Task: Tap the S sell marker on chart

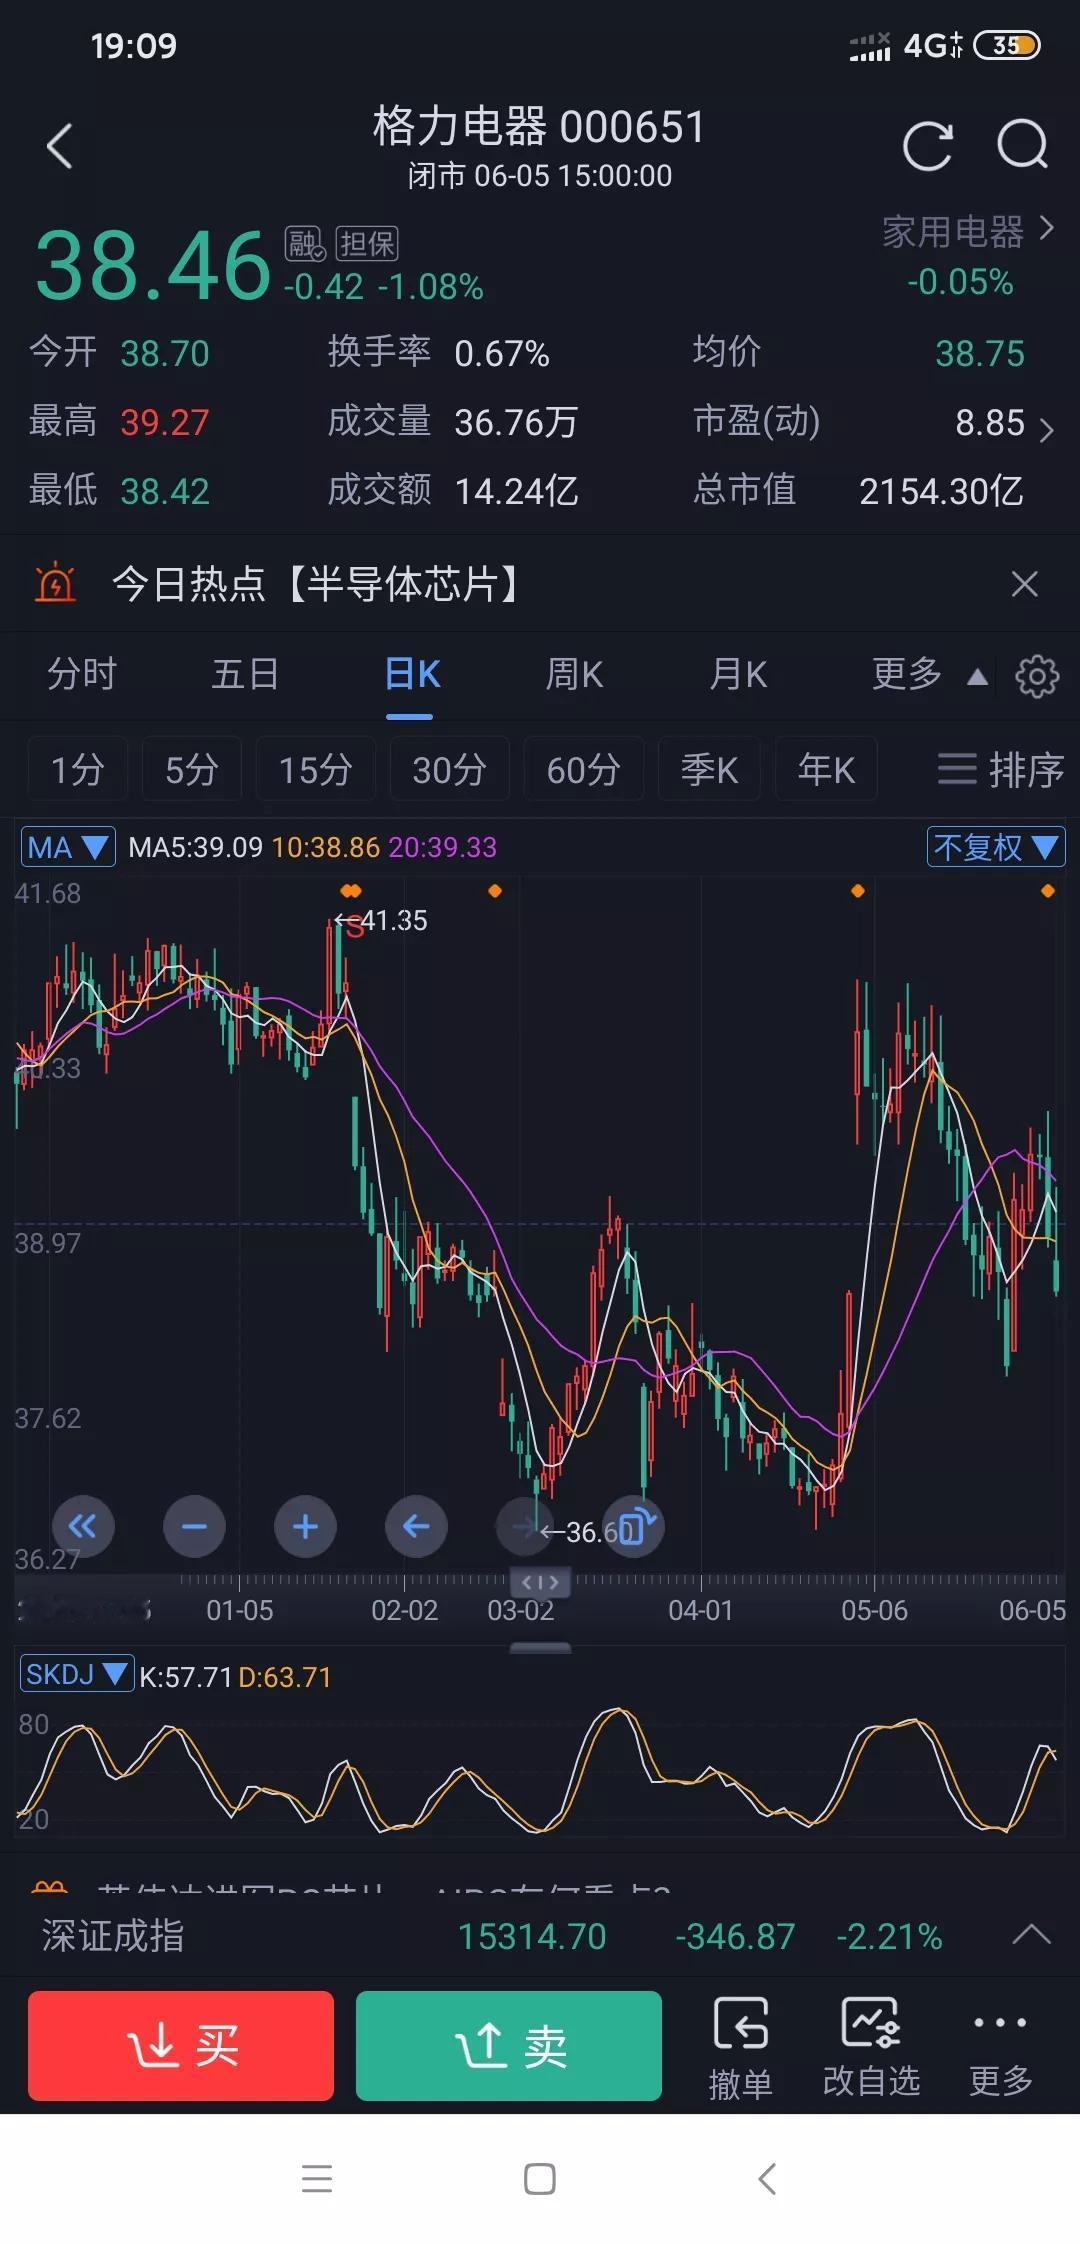Action: [x=355, y=927]
